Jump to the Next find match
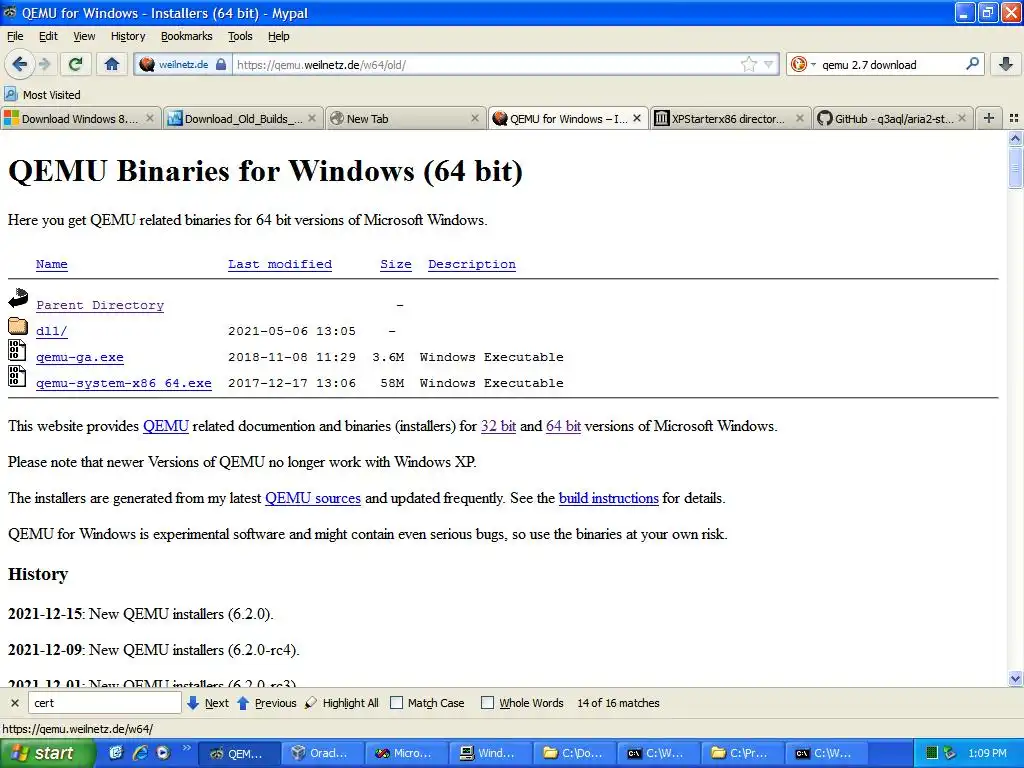This screenshot has width=1024, height=768. tap(208, 703)
